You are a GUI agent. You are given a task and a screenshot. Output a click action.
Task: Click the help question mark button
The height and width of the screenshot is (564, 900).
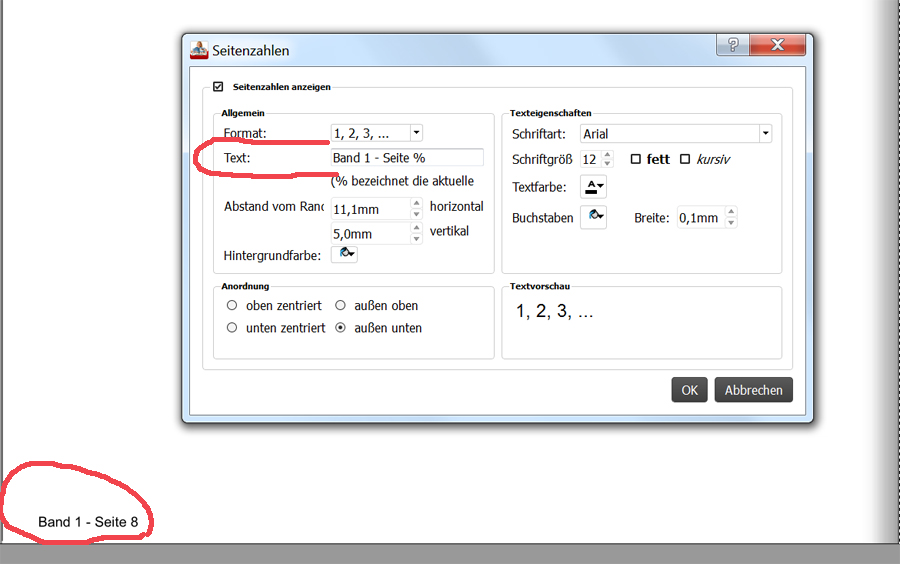point(732,44)
